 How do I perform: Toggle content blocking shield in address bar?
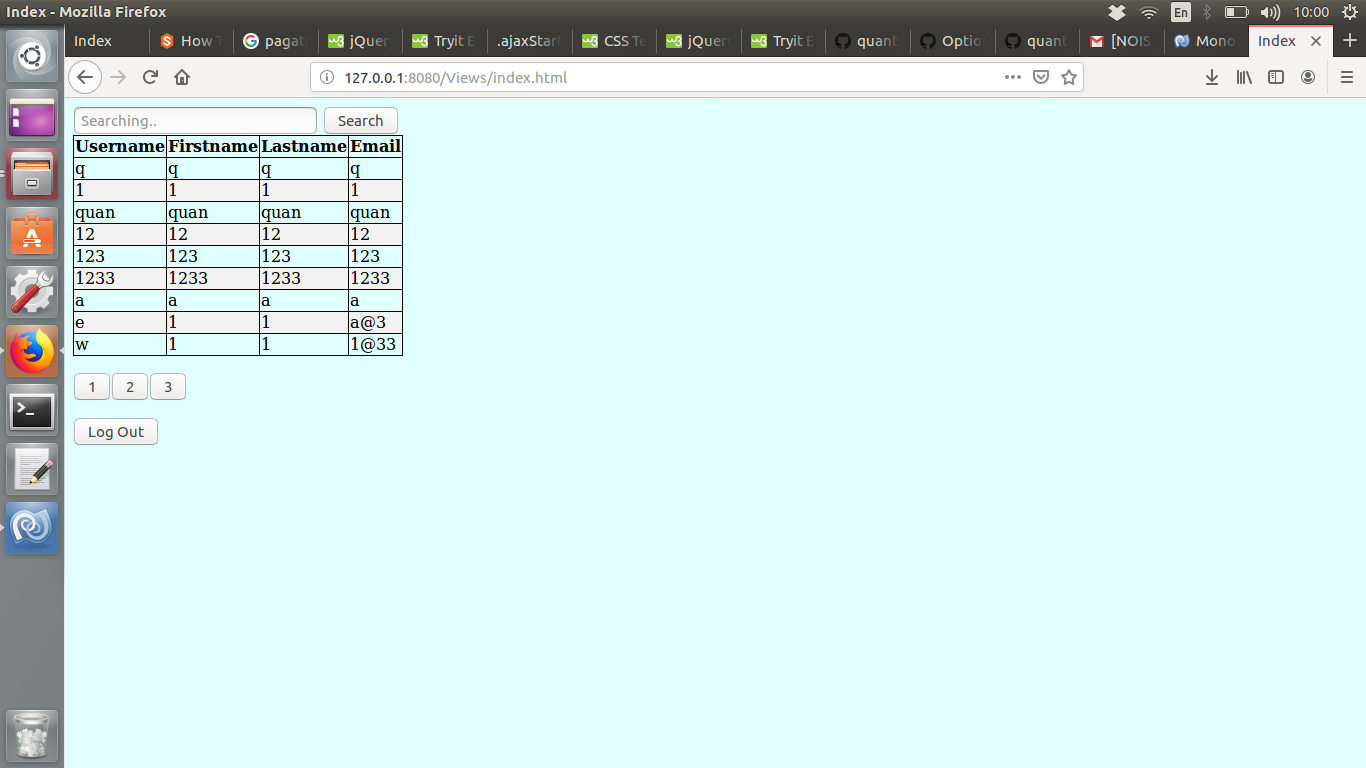[x=1041, y=76]
